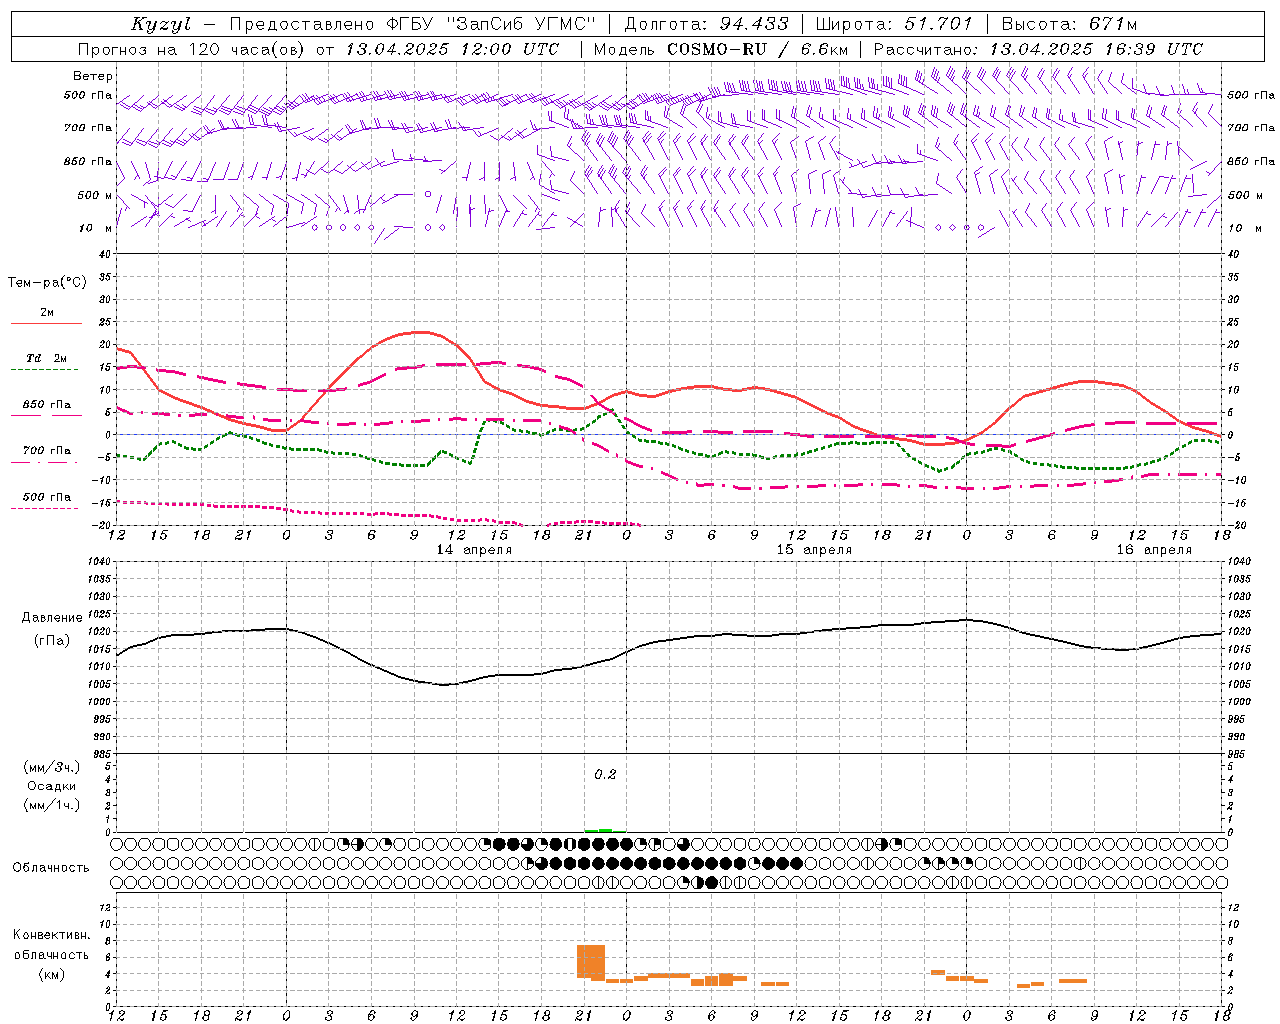Click the 'Конвективн.' convective cloud label
The image size is (1280, 1024).
(52, 935)
